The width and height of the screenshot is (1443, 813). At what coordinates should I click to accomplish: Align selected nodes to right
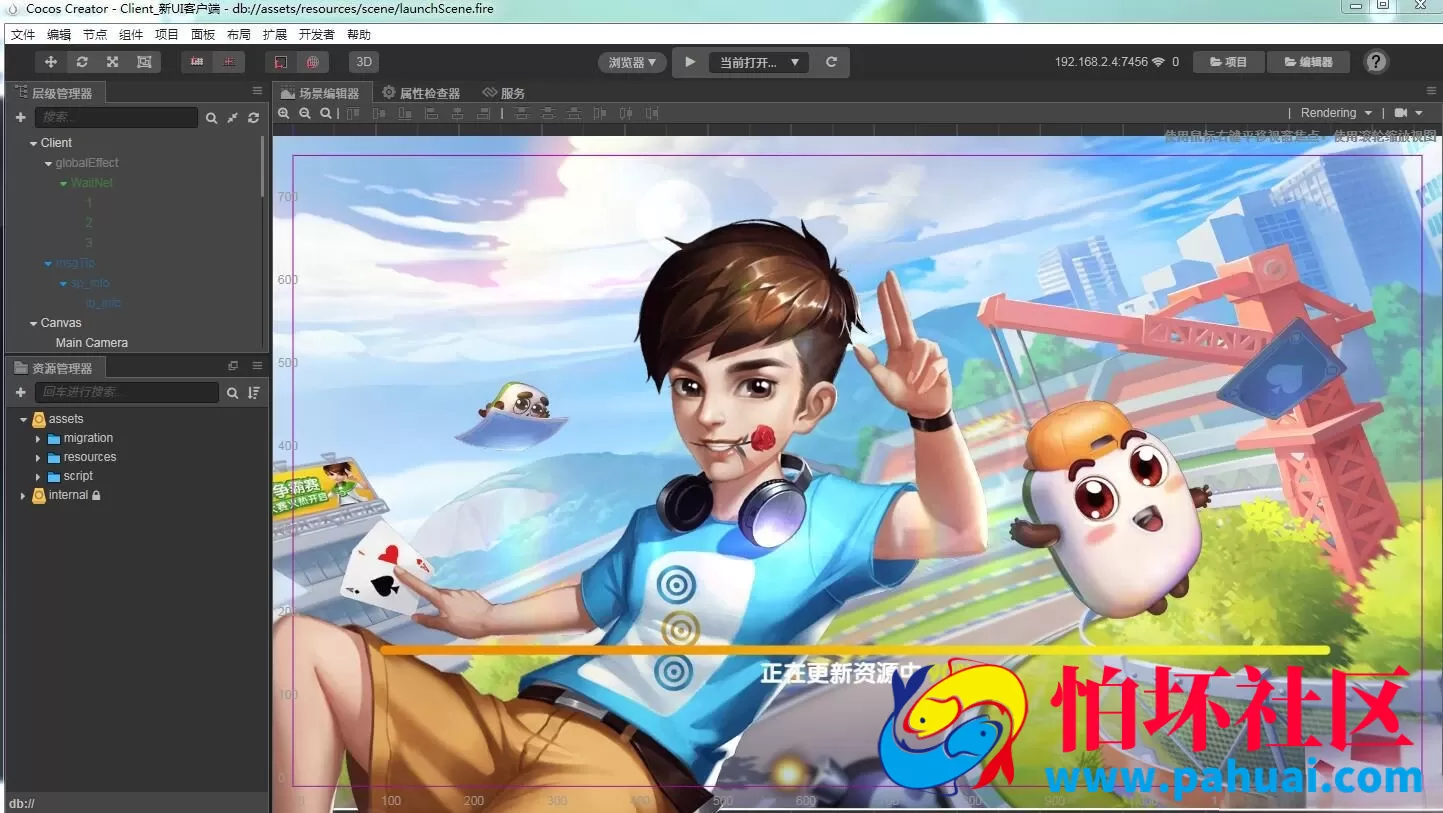click(483, 114)
